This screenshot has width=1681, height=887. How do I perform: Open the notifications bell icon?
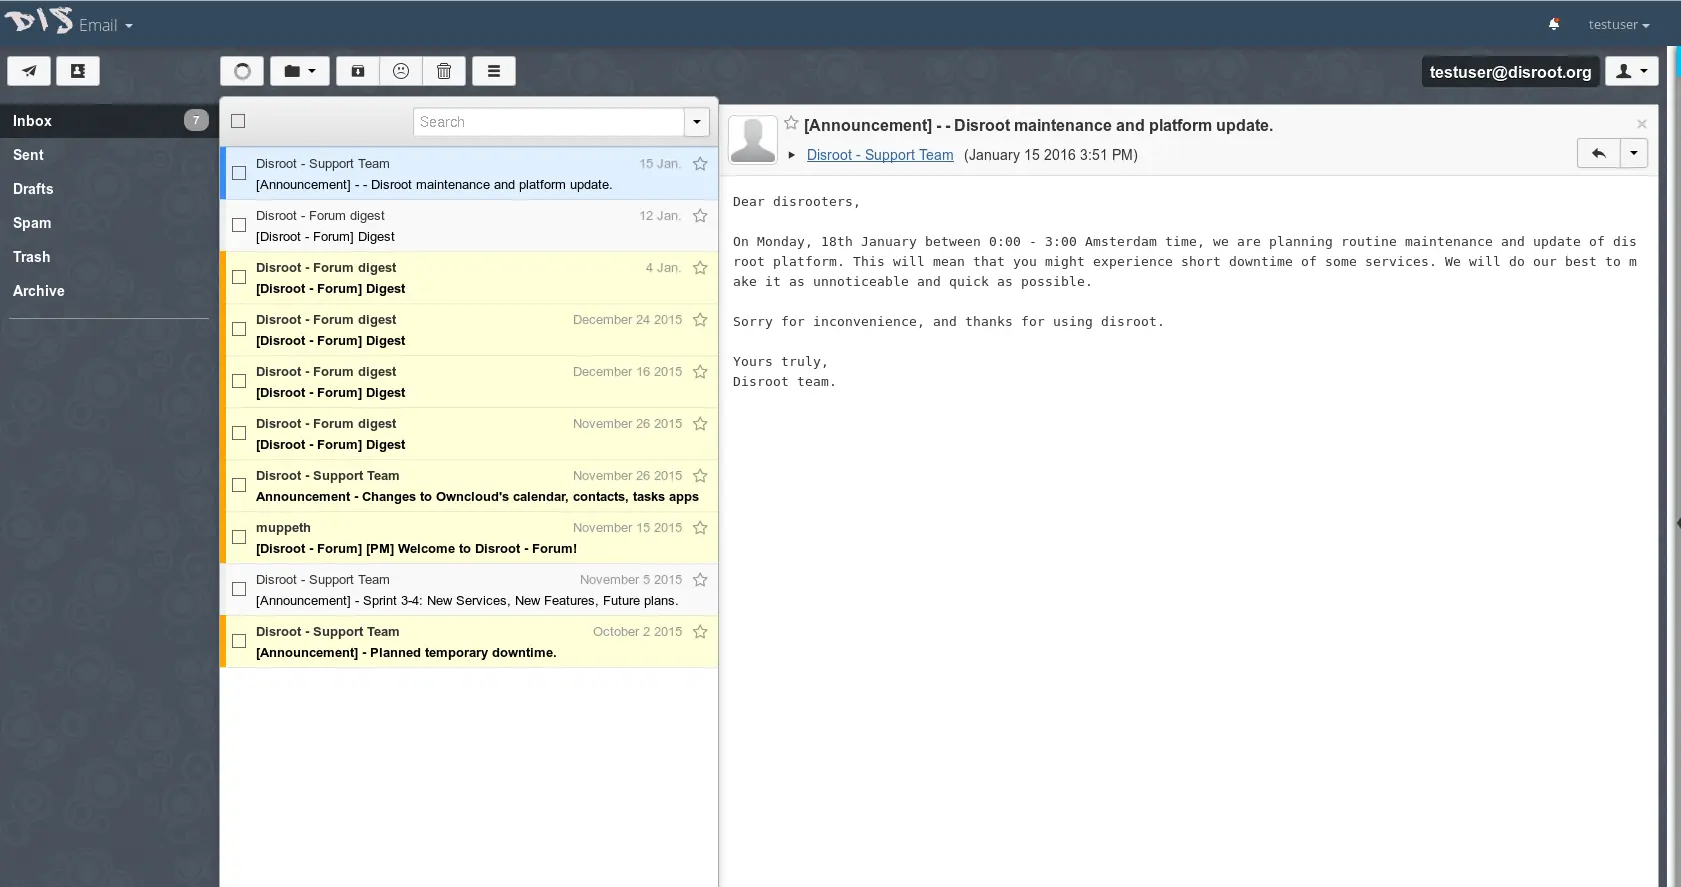coord(1554,24)
